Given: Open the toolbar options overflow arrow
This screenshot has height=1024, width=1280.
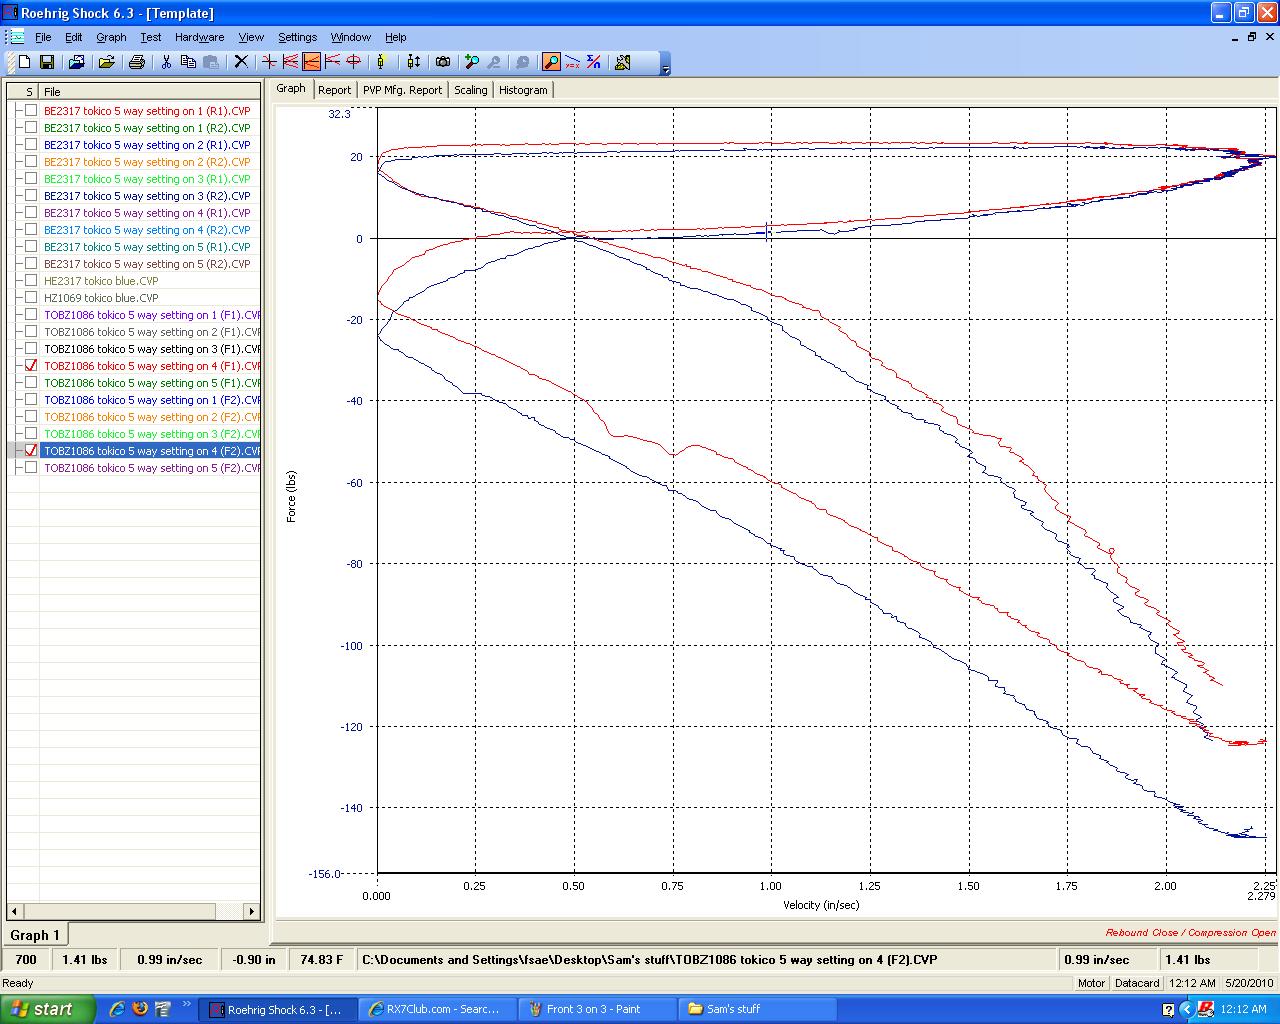Looking at the screenshot, I should (x=666, y=66).
